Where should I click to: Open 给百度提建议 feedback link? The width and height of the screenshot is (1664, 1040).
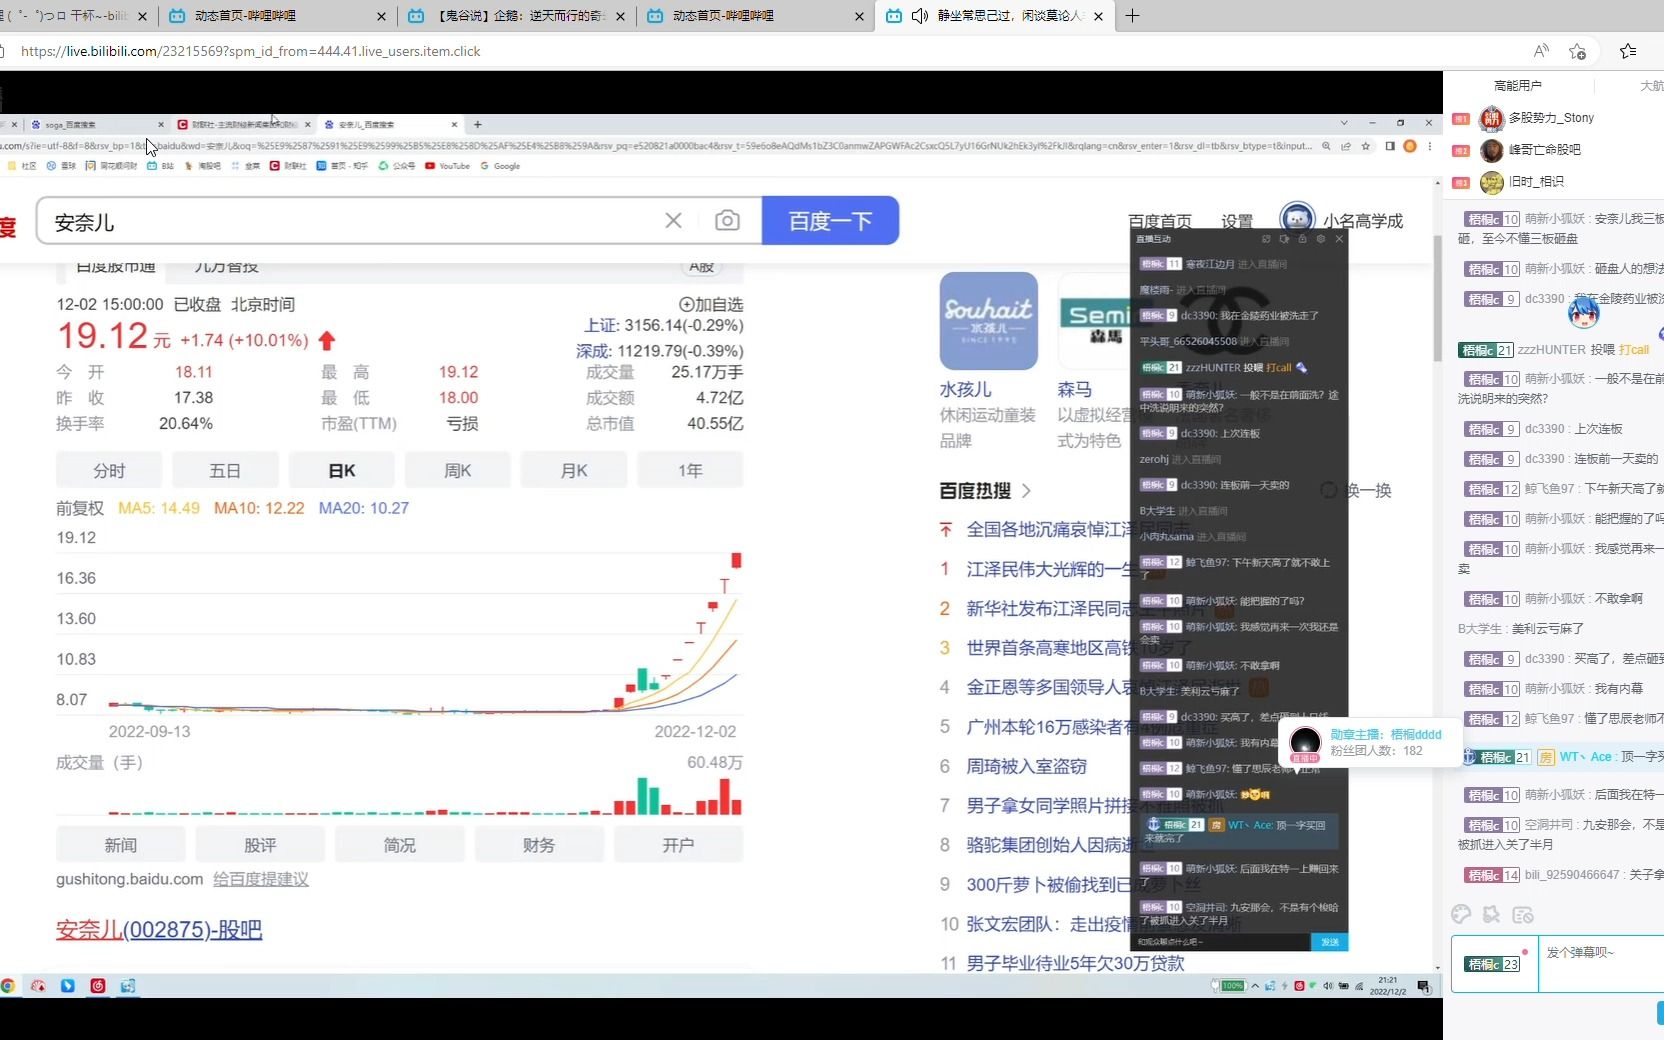(261, 879)
